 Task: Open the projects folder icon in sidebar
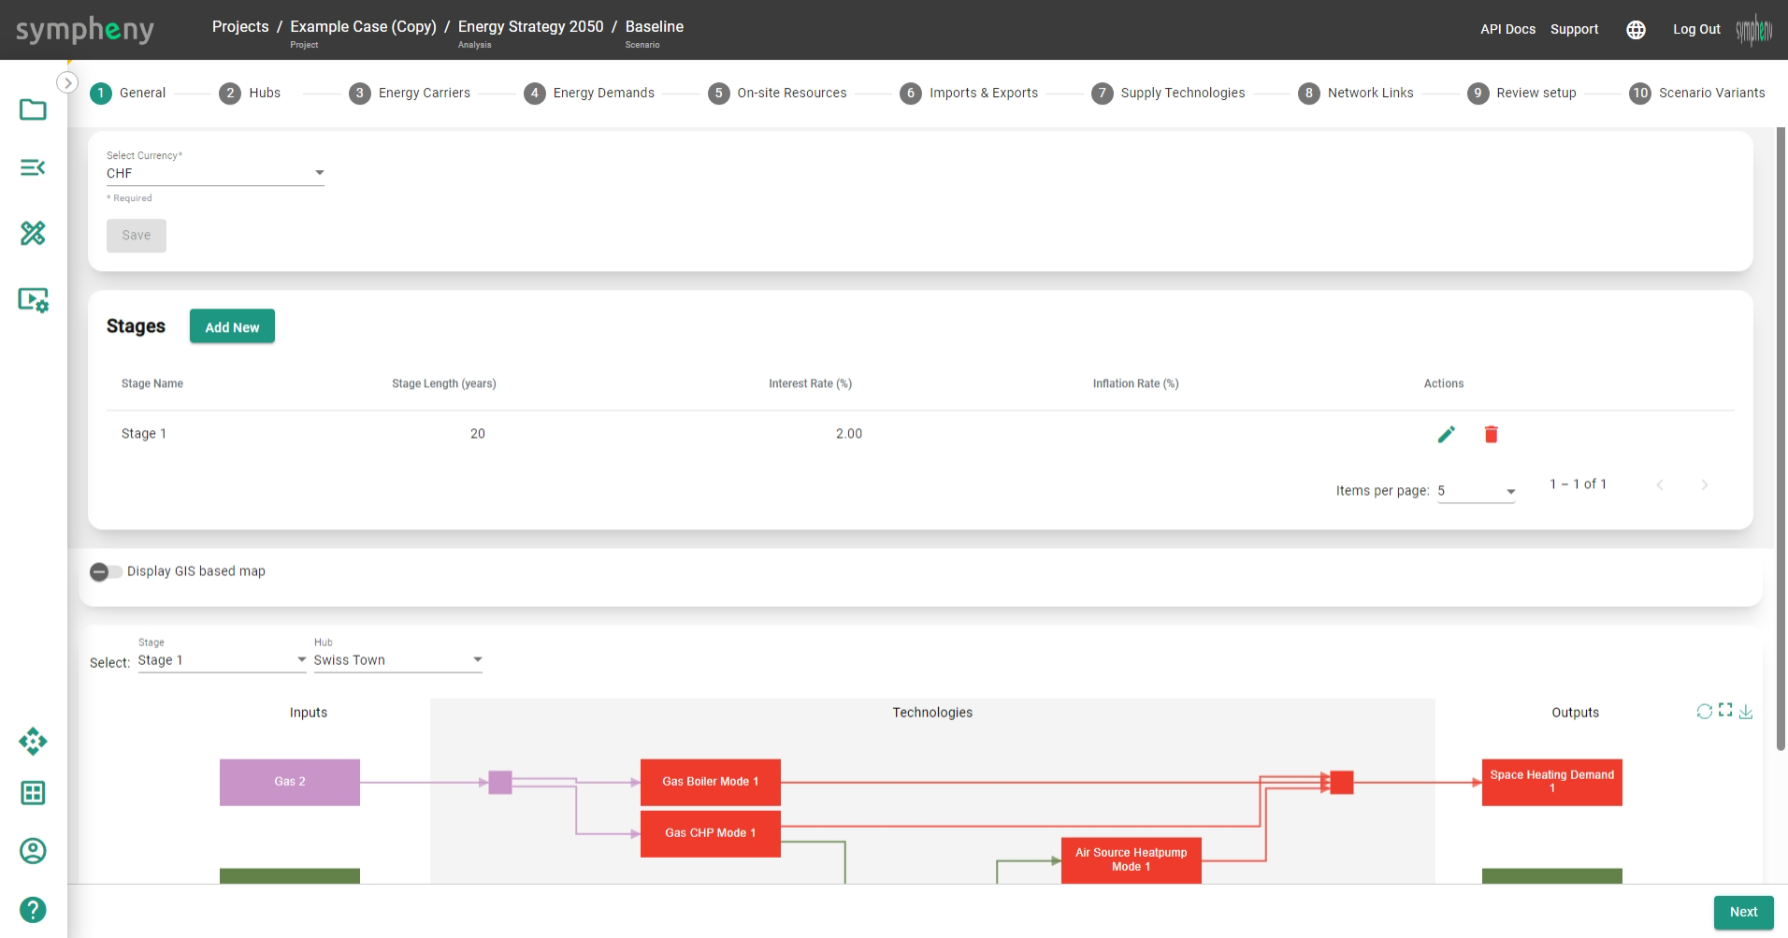(x=33, y=109)
